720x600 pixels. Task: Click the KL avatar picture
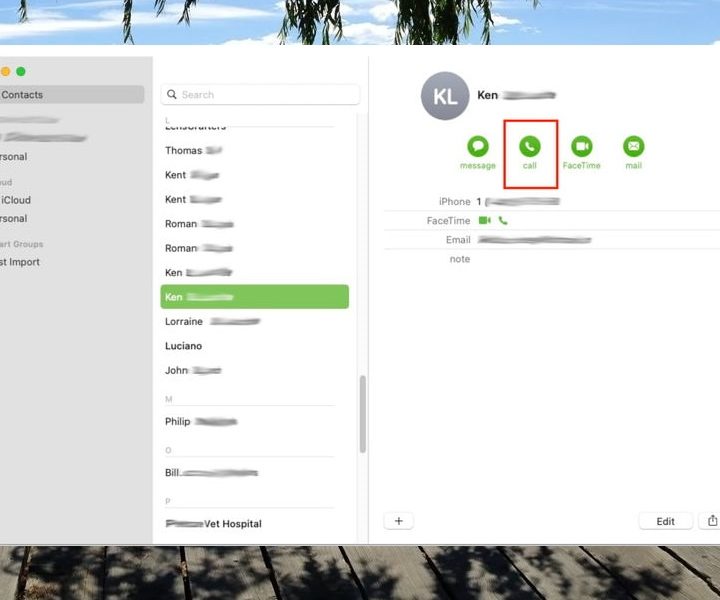click(445, 96)
